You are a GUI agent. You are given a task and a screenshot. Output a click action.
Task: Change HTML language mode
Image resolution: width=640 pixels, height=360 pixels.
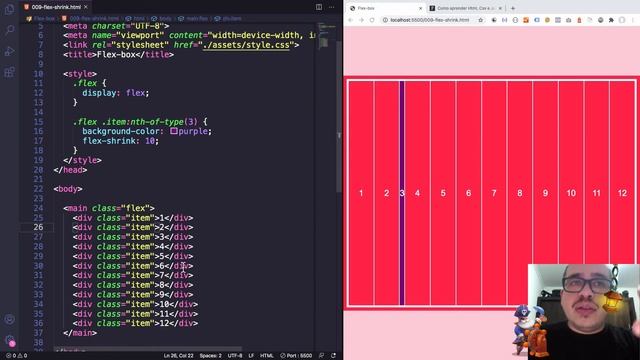coord(267,356)
